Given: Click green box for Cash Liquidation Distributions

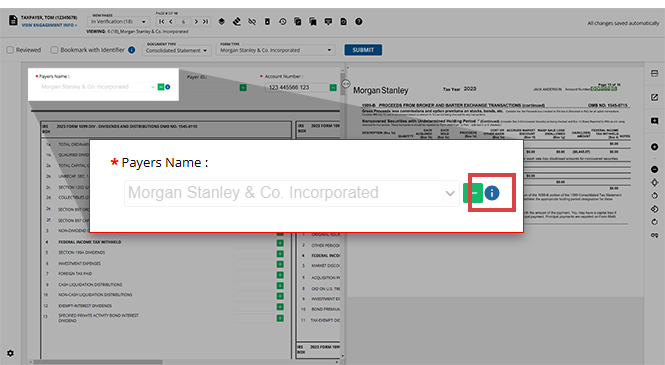Looking at the screenshot, I should point(280,285).
